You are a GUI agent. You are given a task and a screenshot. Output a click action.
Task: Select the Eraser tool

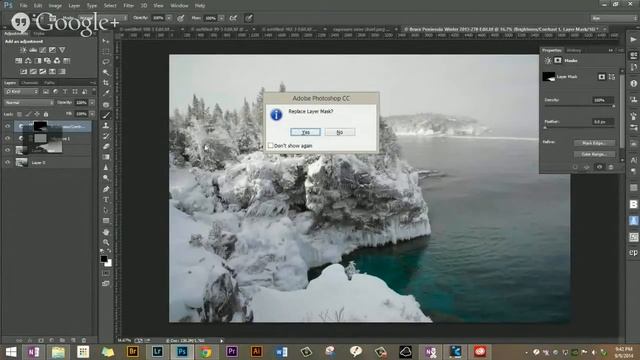pos(106,147)
